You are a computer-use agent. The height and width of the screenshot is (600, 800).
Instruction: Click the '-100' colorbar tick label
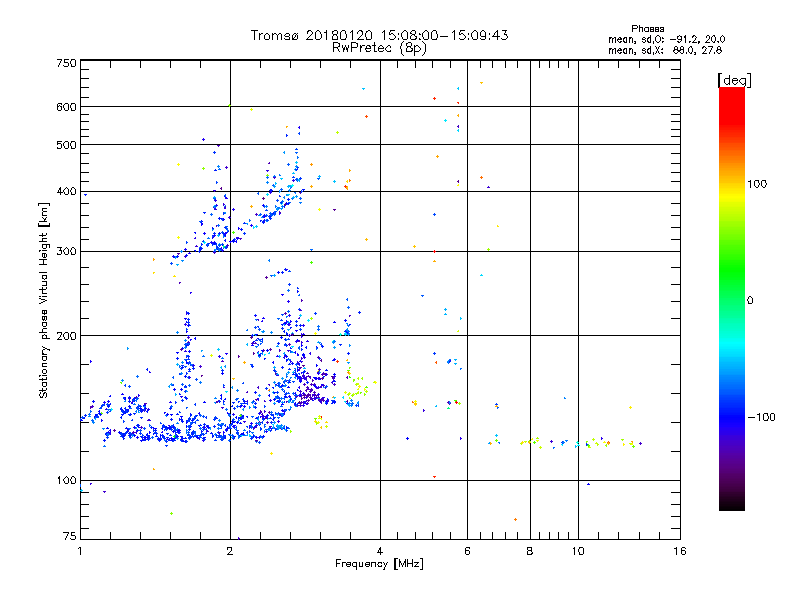point(761,417)
